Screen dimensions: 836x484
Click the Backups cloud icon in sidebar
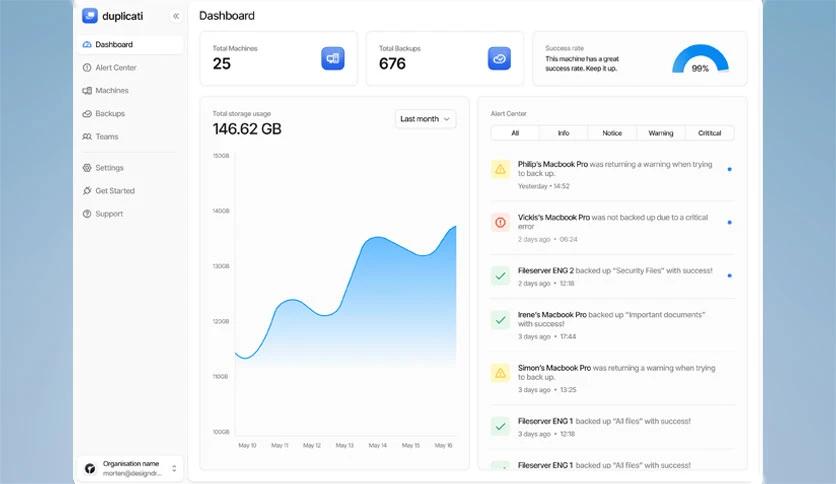pyautogui.click(x=87, y=114)
